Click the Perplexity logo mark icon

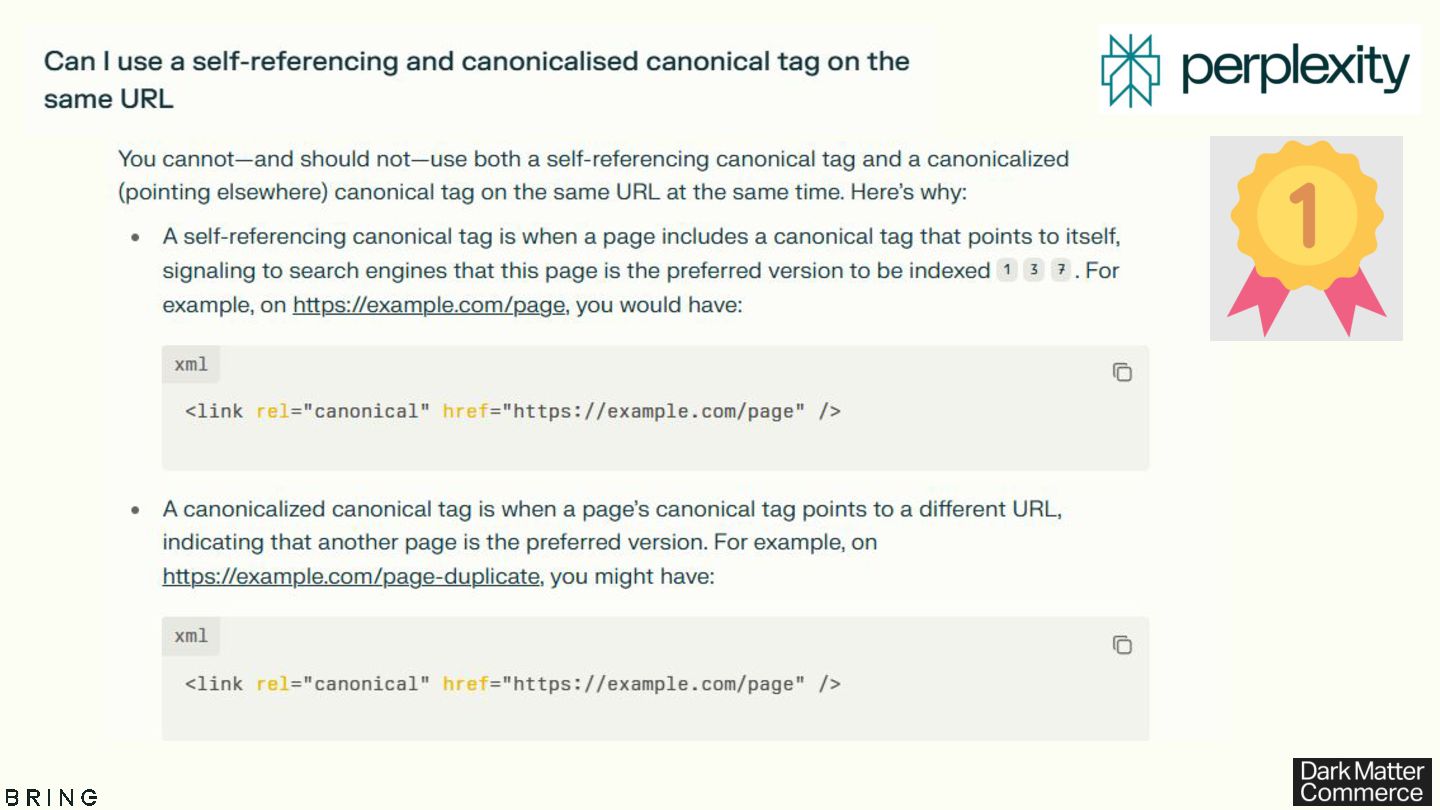click(1130, 70)
